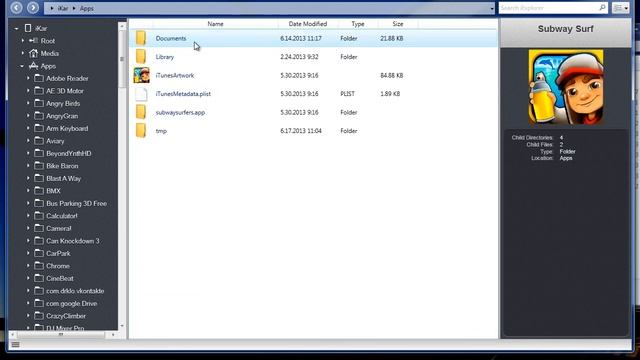Select Blast A Way in the tree
This screenshot has height=360, width=640.
(64, 178)
